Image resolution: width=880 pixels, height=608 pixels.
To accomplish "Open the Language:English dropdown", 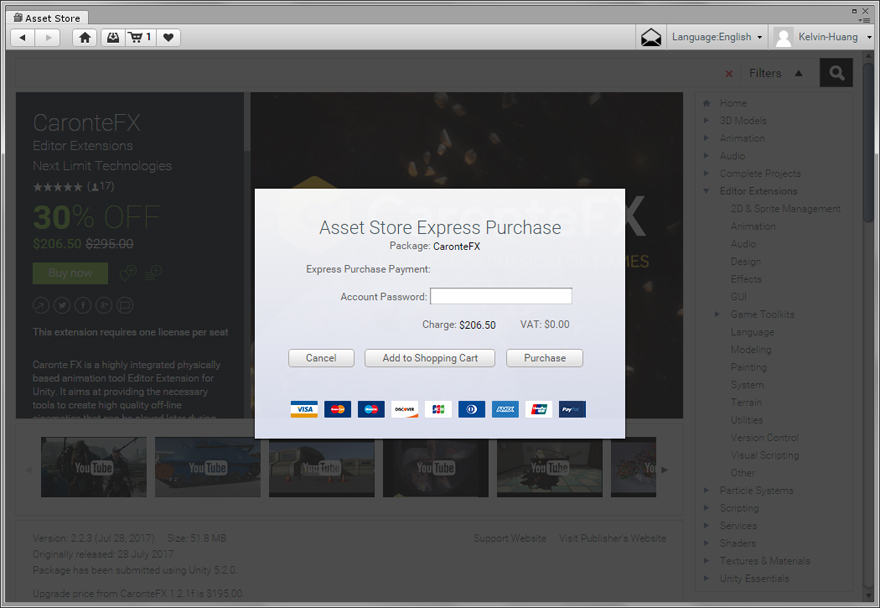I will point(717,37).
